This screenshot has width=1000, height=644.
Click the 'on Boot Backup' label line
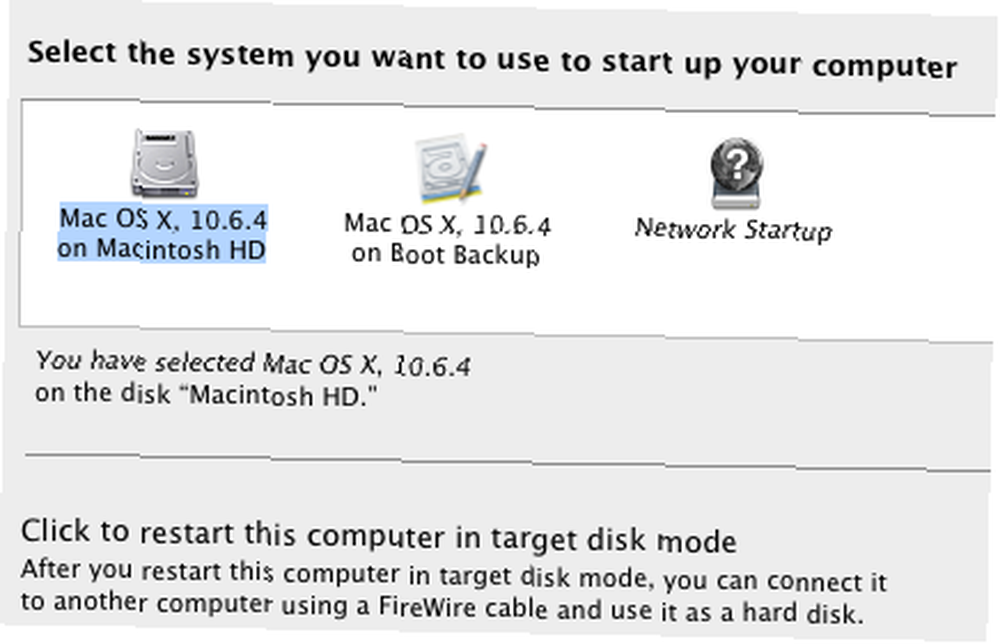446,254
